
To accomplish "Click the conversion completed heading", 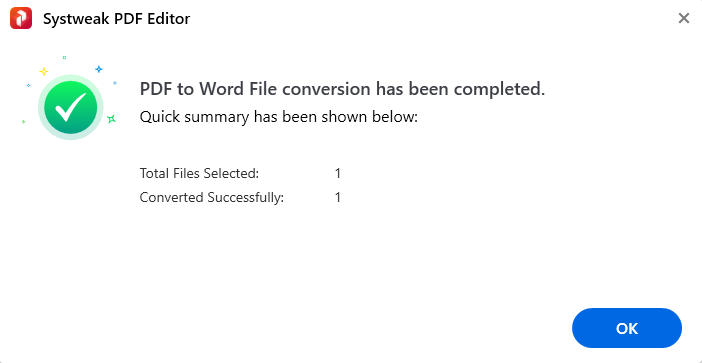I will [x=342, y=89].
